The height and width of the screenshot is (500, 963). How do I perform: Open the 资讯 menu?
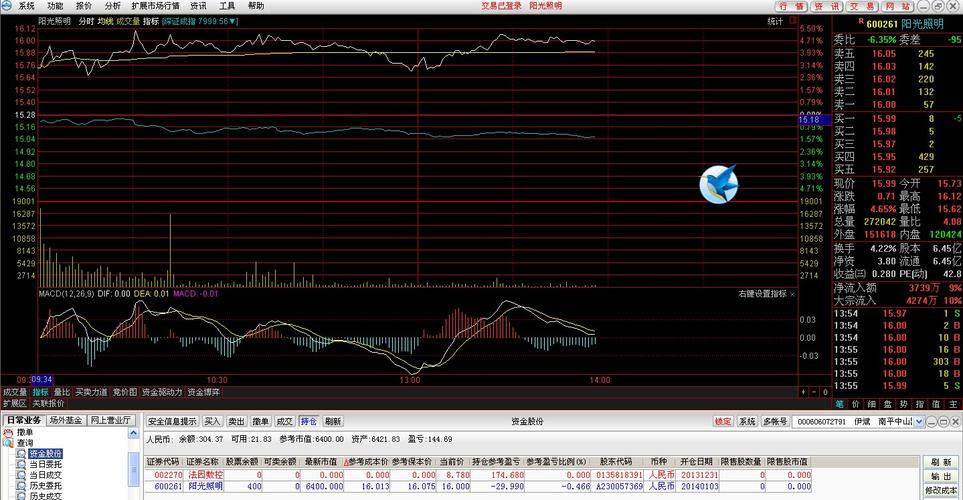pyautogui.click(x=198, y=6)
